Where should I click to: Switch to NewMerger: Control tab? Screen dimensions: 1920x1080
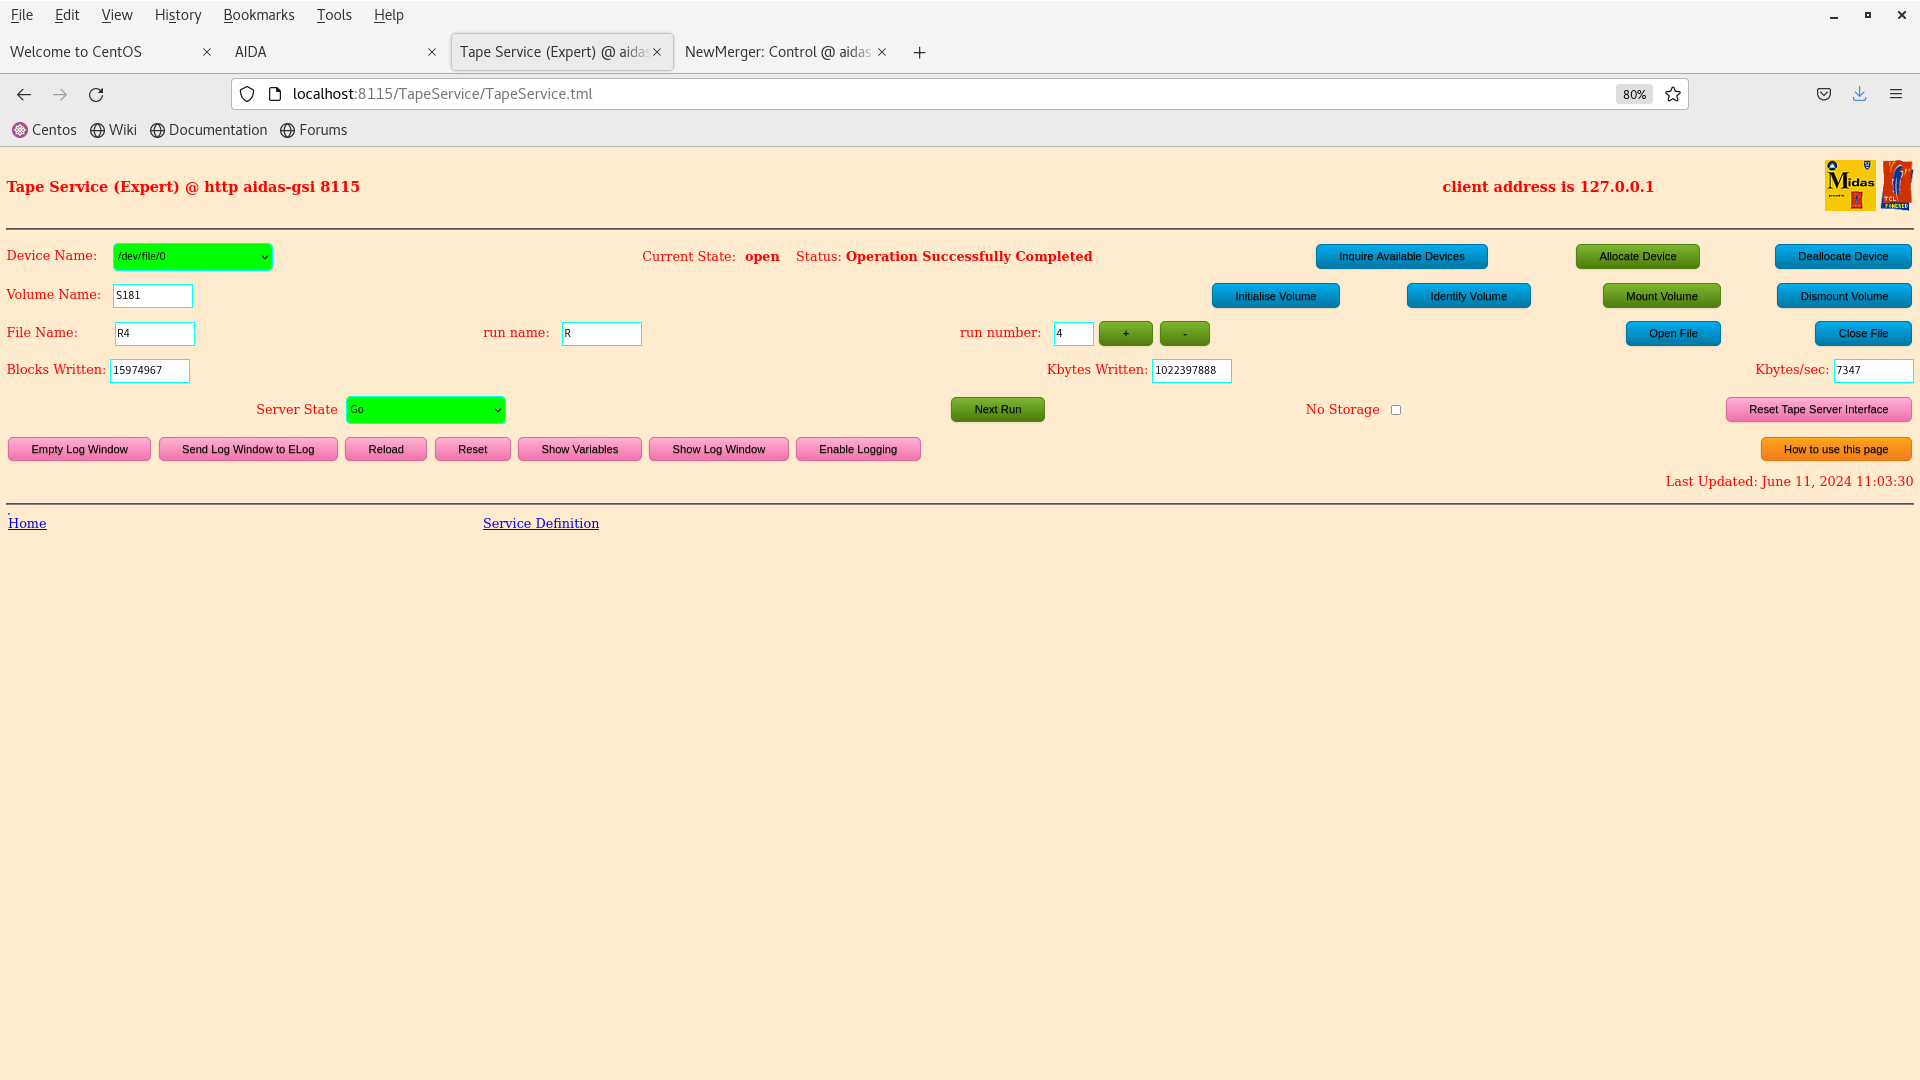[x=777, y=52]
